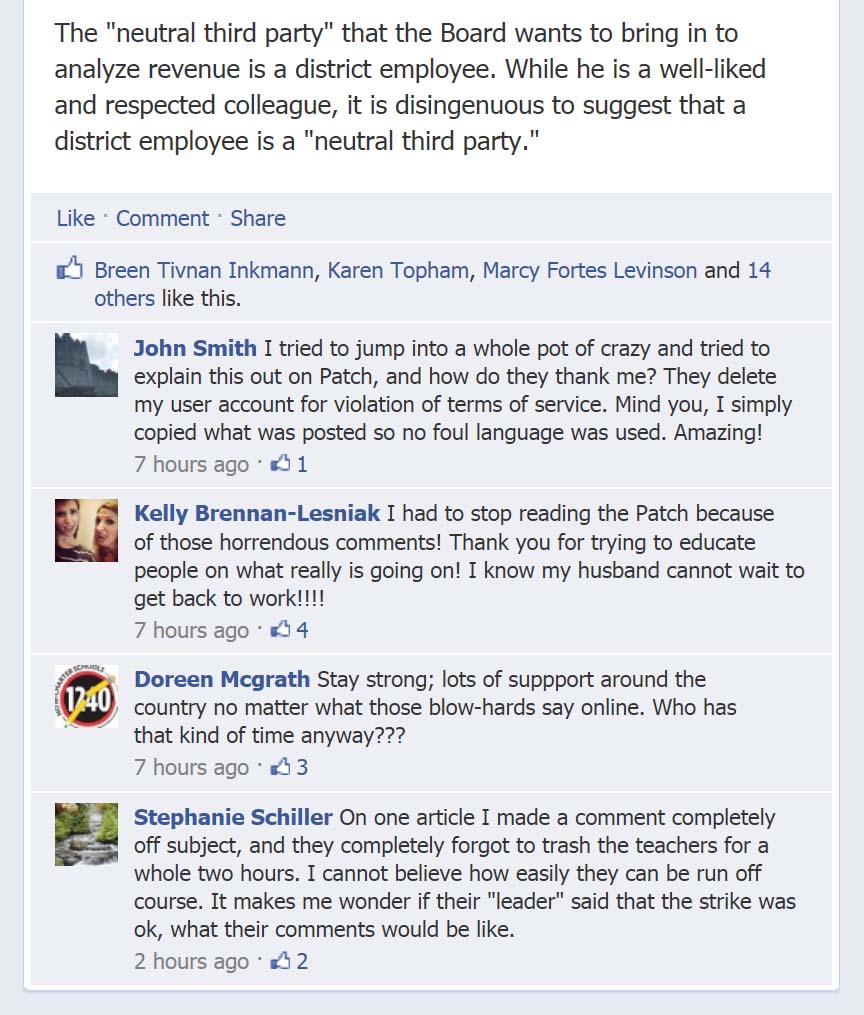Screen dimensions: 864x1015
Task: Open John Smith's name link
Action: click(195, 348)
